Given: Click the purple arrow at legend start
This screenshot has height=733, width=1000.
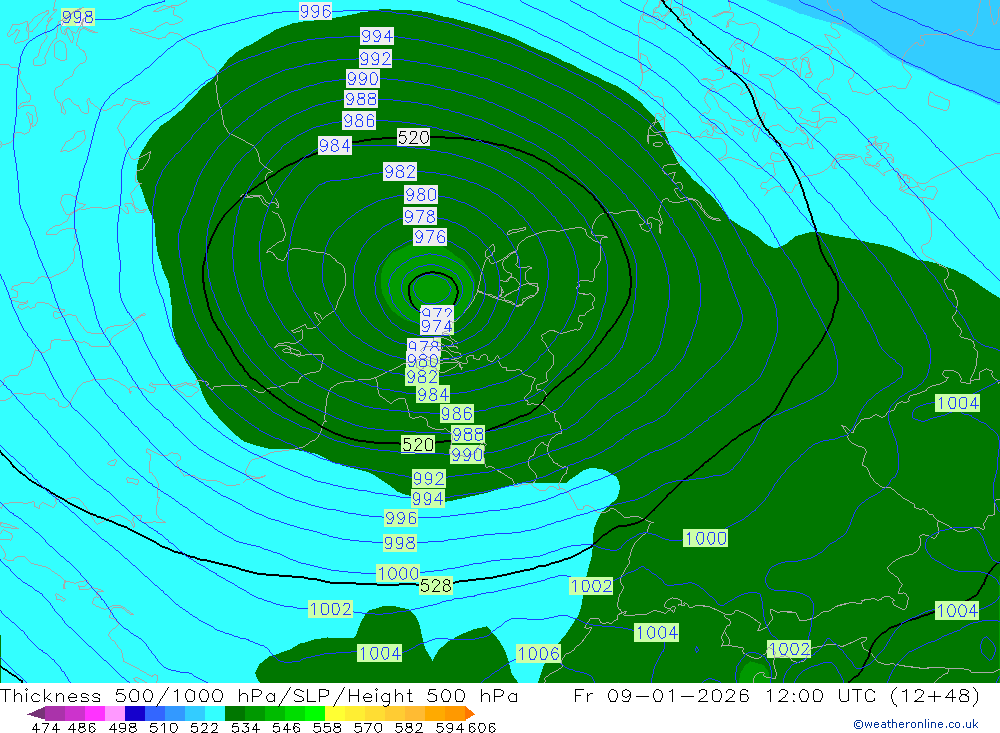Looking at the screenshot, I should (36, 713).
